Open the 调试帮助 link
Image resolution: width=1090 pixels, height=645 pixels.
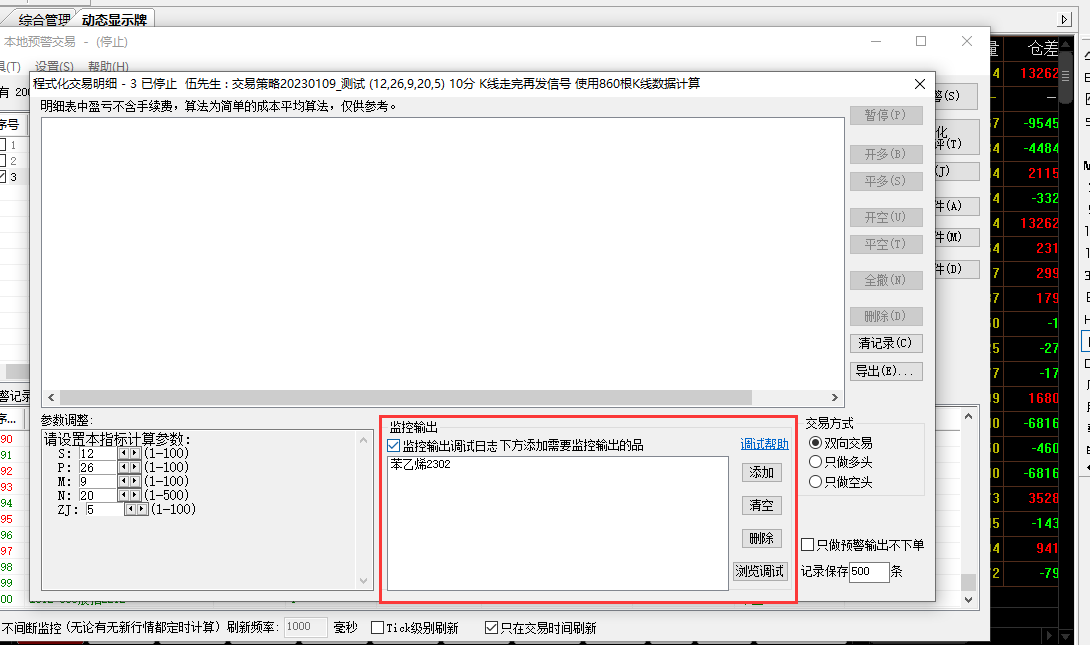[x=764, y=444]
